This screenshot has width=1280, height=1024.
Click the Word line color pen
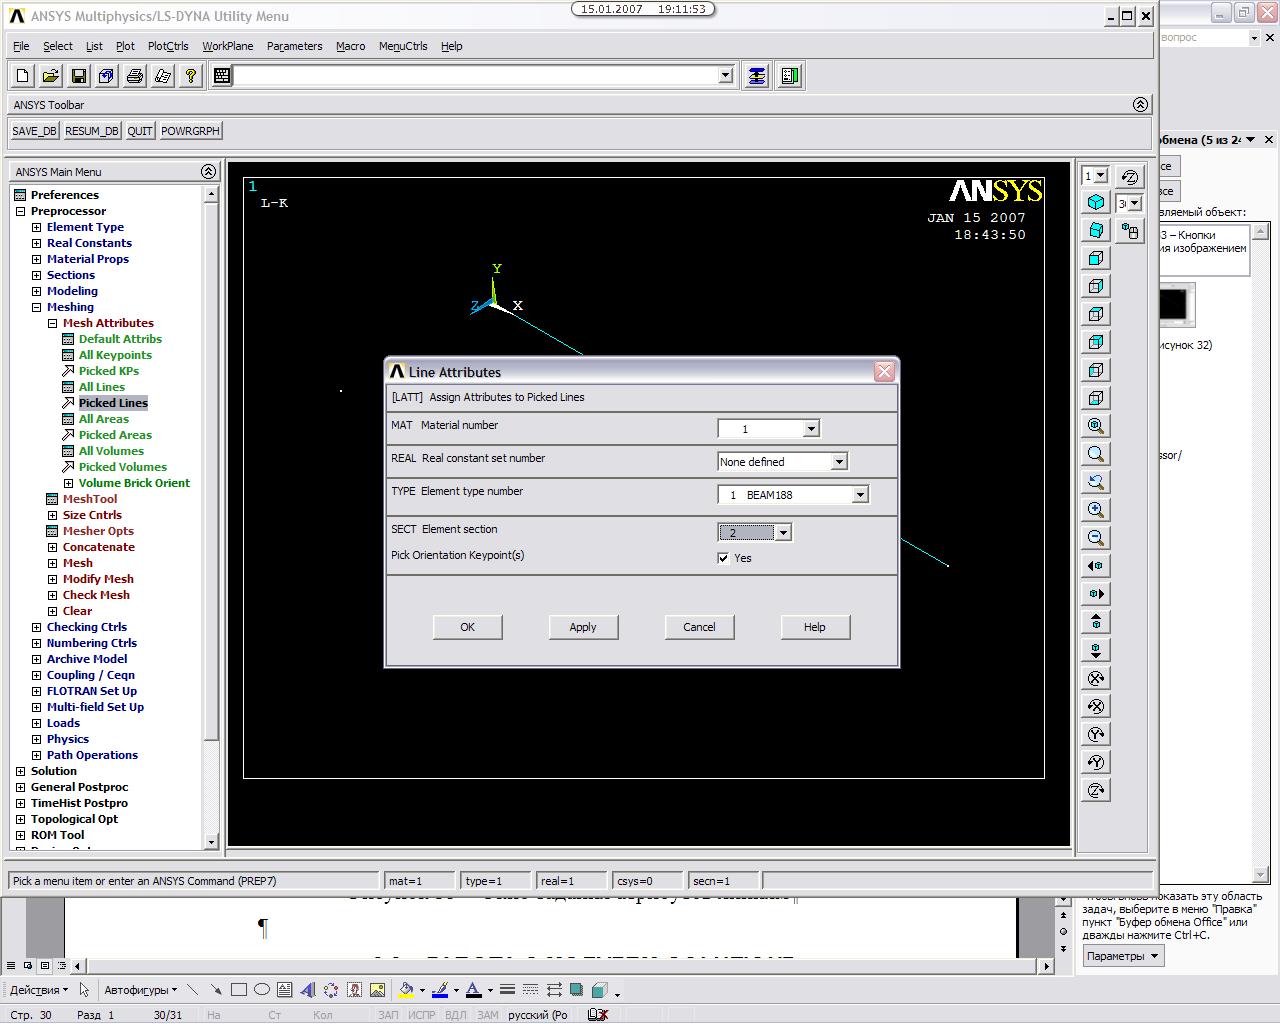(x=440, y=990)
